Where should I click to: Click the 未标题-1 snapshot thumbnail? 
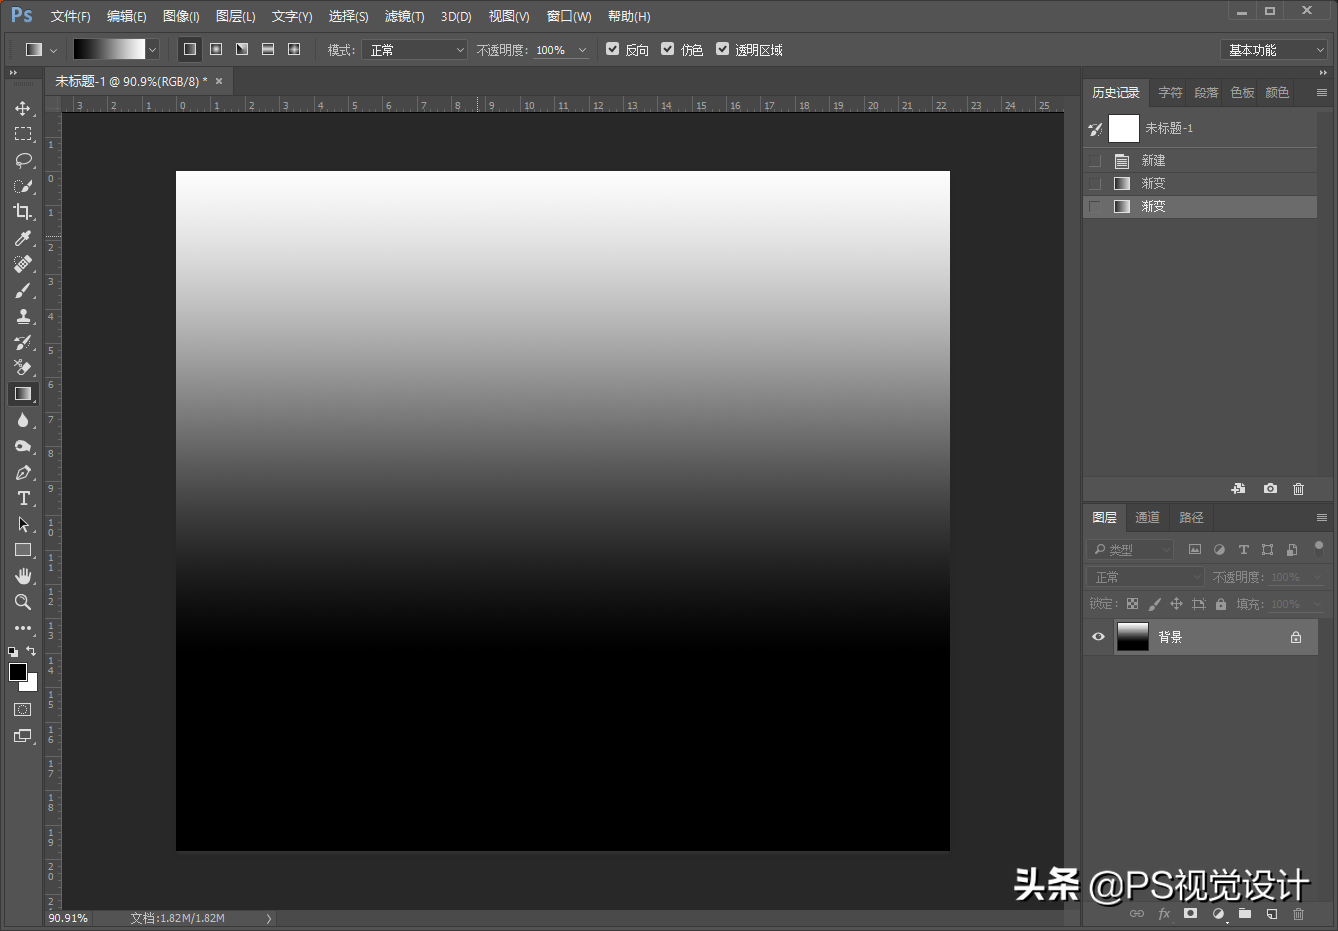(x=1124, y=128)
